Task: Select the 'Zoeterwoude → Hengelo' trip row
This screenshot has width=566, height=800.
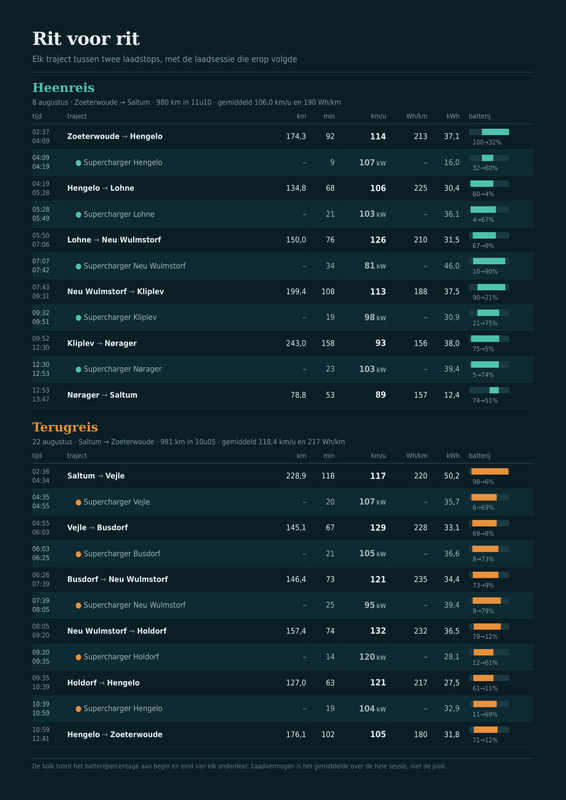Action: [x=283, y=137]
